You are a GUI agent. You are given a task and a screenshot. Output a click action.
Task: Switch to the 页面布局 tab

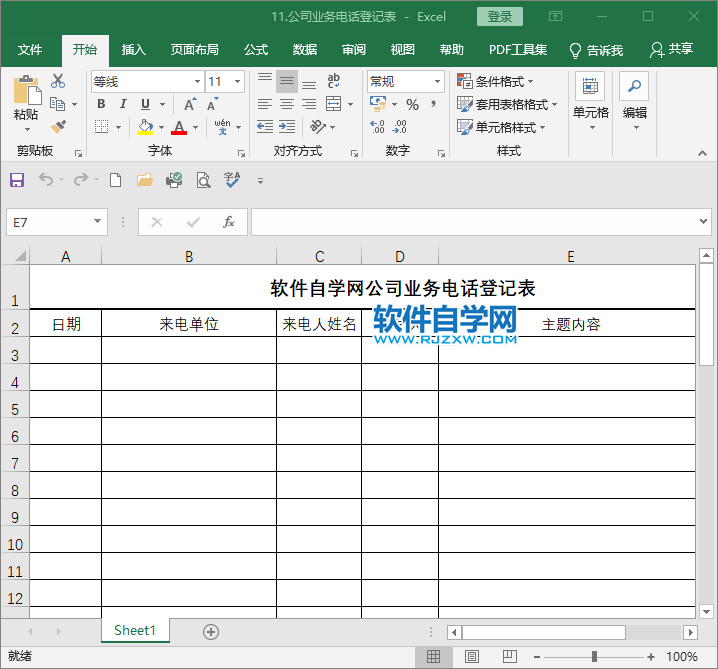click(195, 49)
